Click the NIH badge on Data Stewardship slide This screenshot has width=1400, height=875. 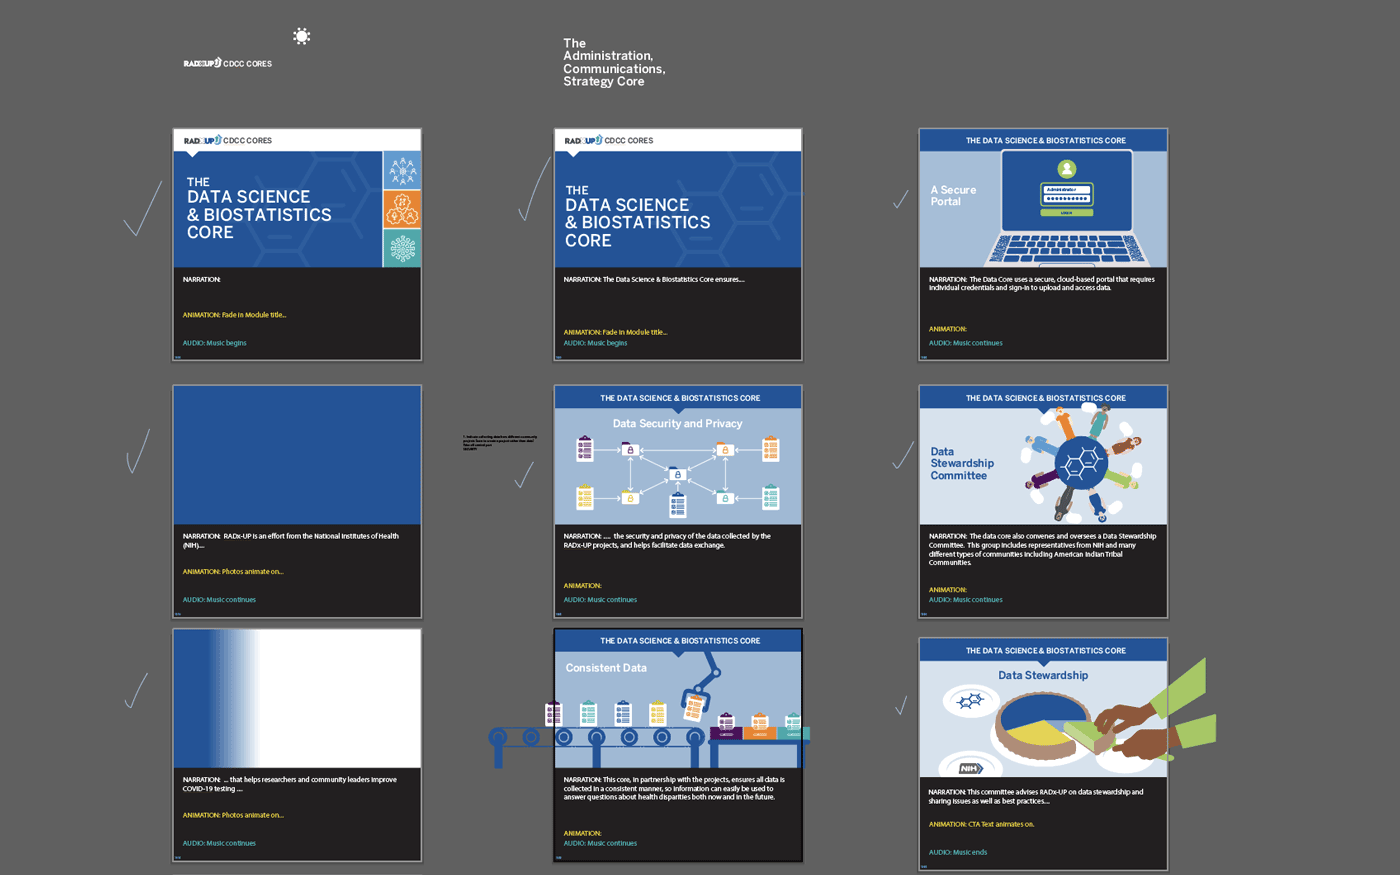pyautogui.click(x=969, y=768)
